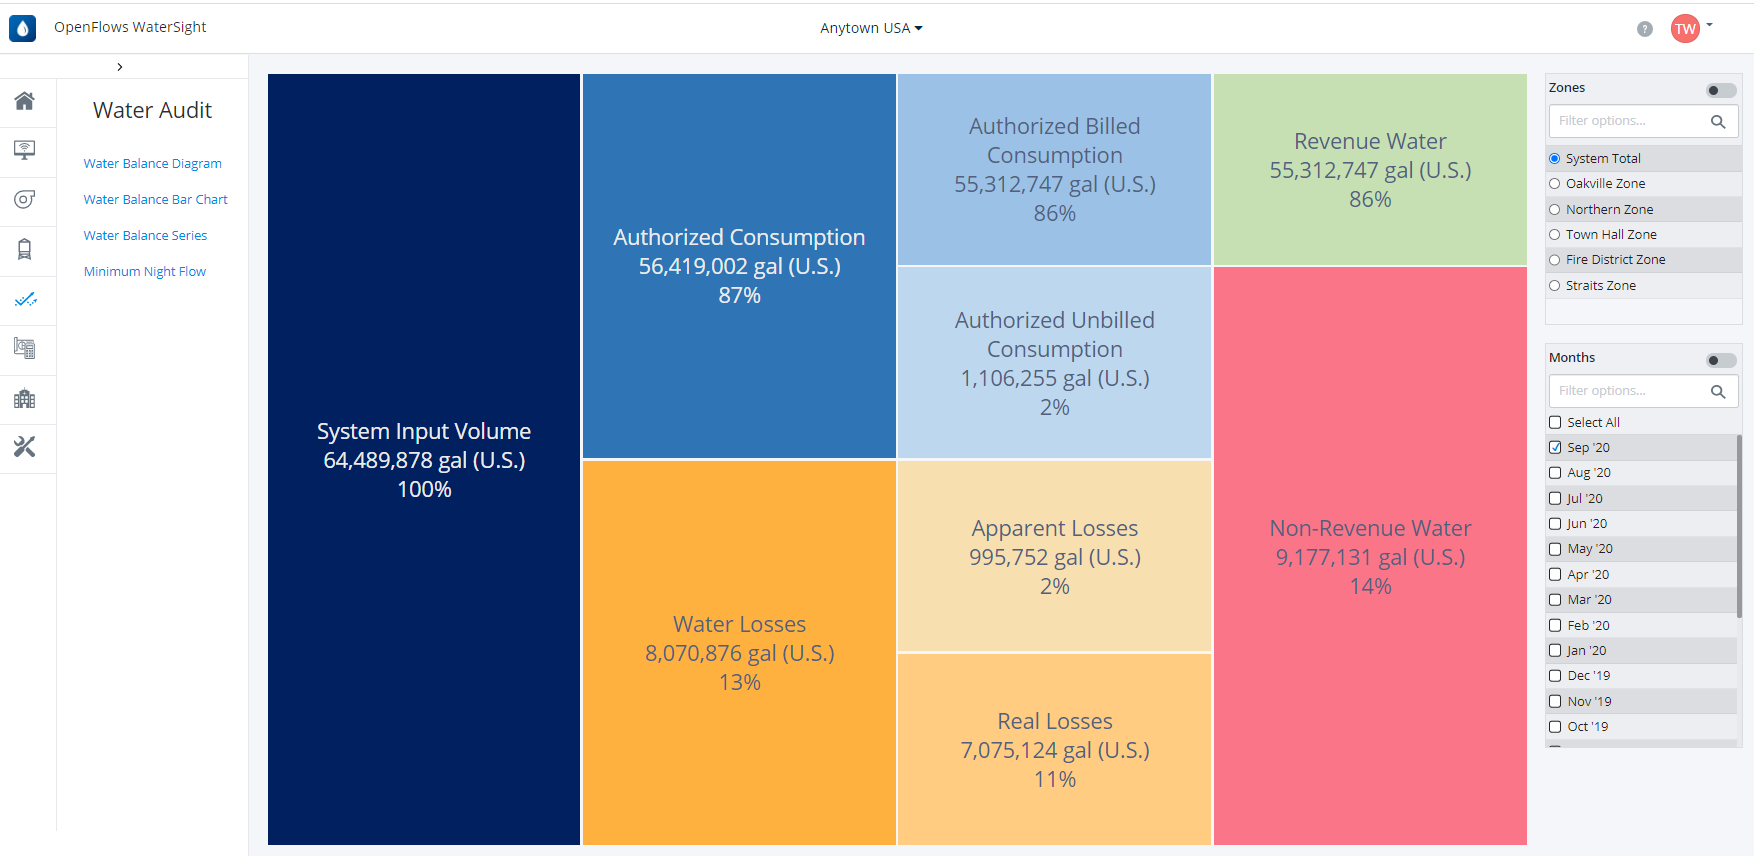Screen dimensions: 1754x856
Task: Open the tools wrench sidebar icon
Action: pos(25,447)
